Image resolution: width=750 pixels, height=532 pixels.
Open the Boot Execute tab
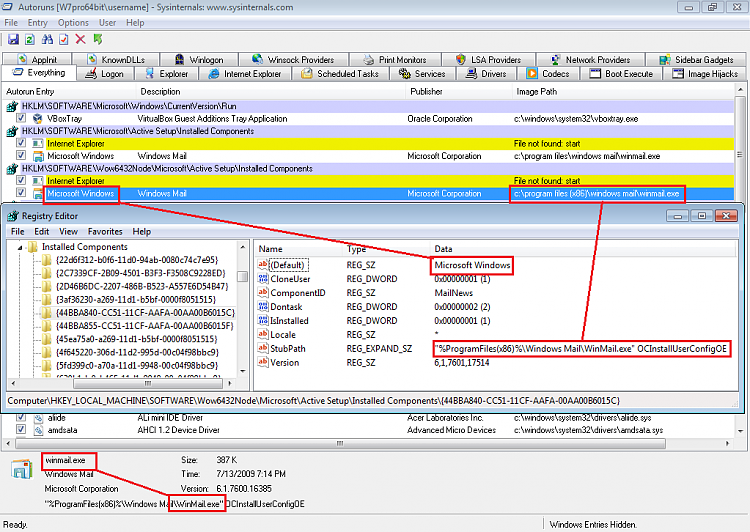tap(621, 74)
